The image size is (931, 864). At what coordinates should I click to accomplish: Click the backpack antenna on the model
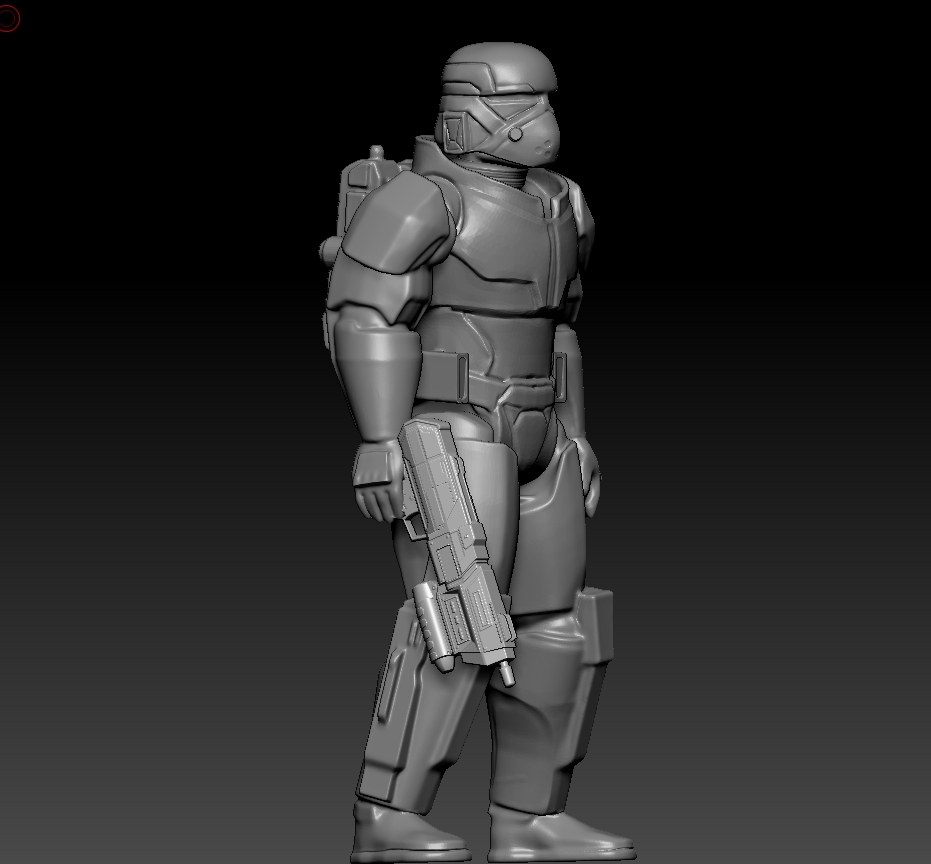376,153
